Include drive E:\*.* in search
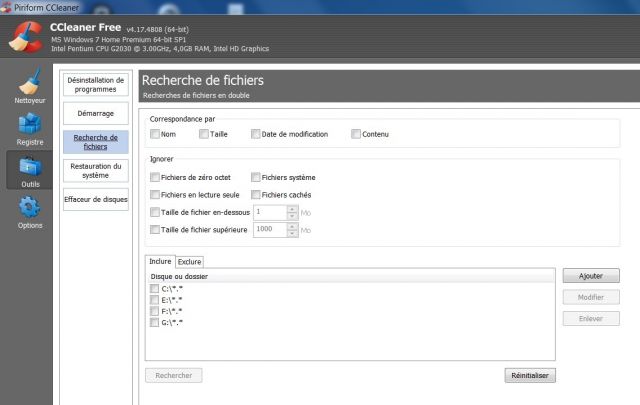Screen dimensions: 640x405 tap(154, 300)
